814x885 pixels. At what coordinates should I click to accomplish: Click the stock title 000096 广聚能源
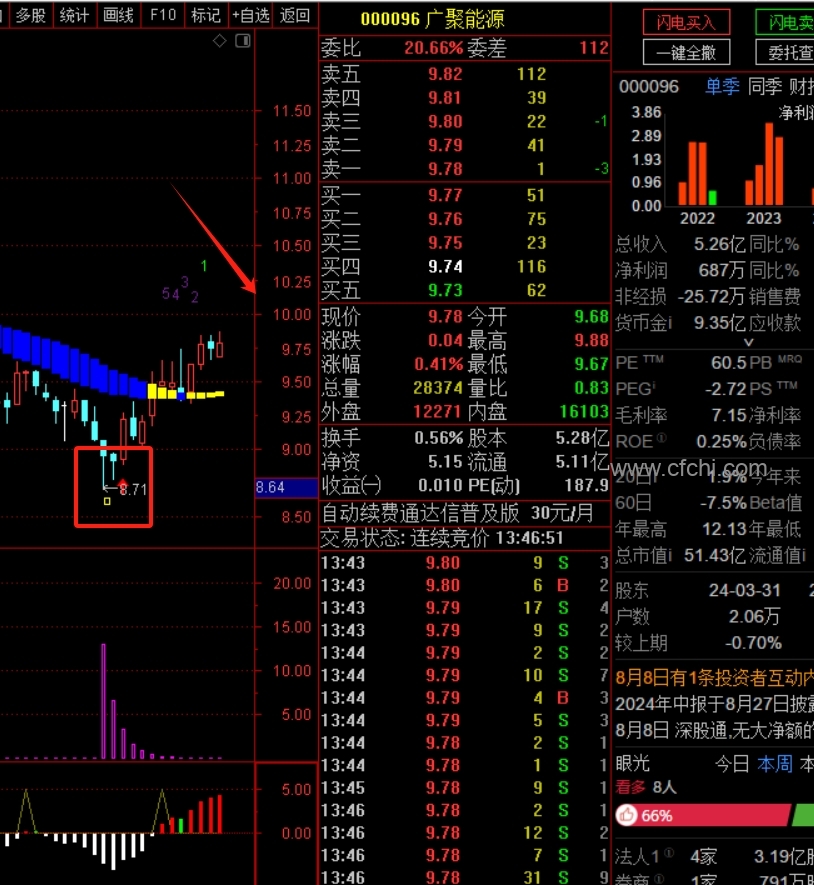tap(432, 19)
